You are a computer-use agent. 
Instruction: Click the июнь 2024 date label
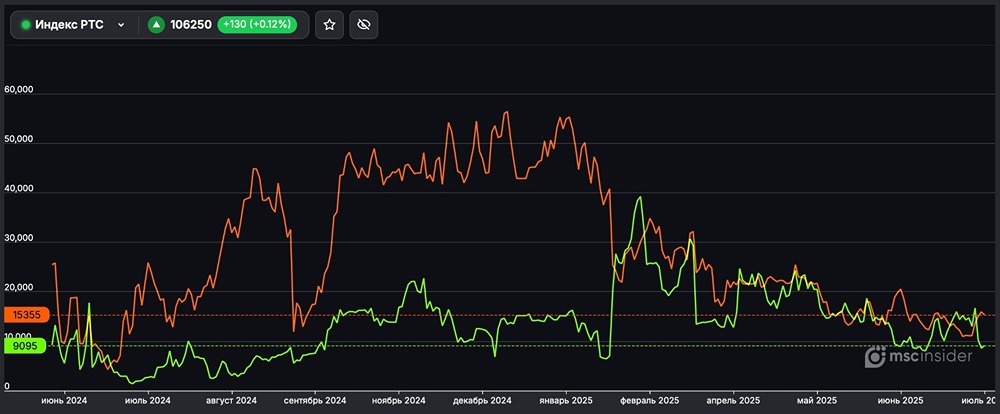click(x=63, y=400)
